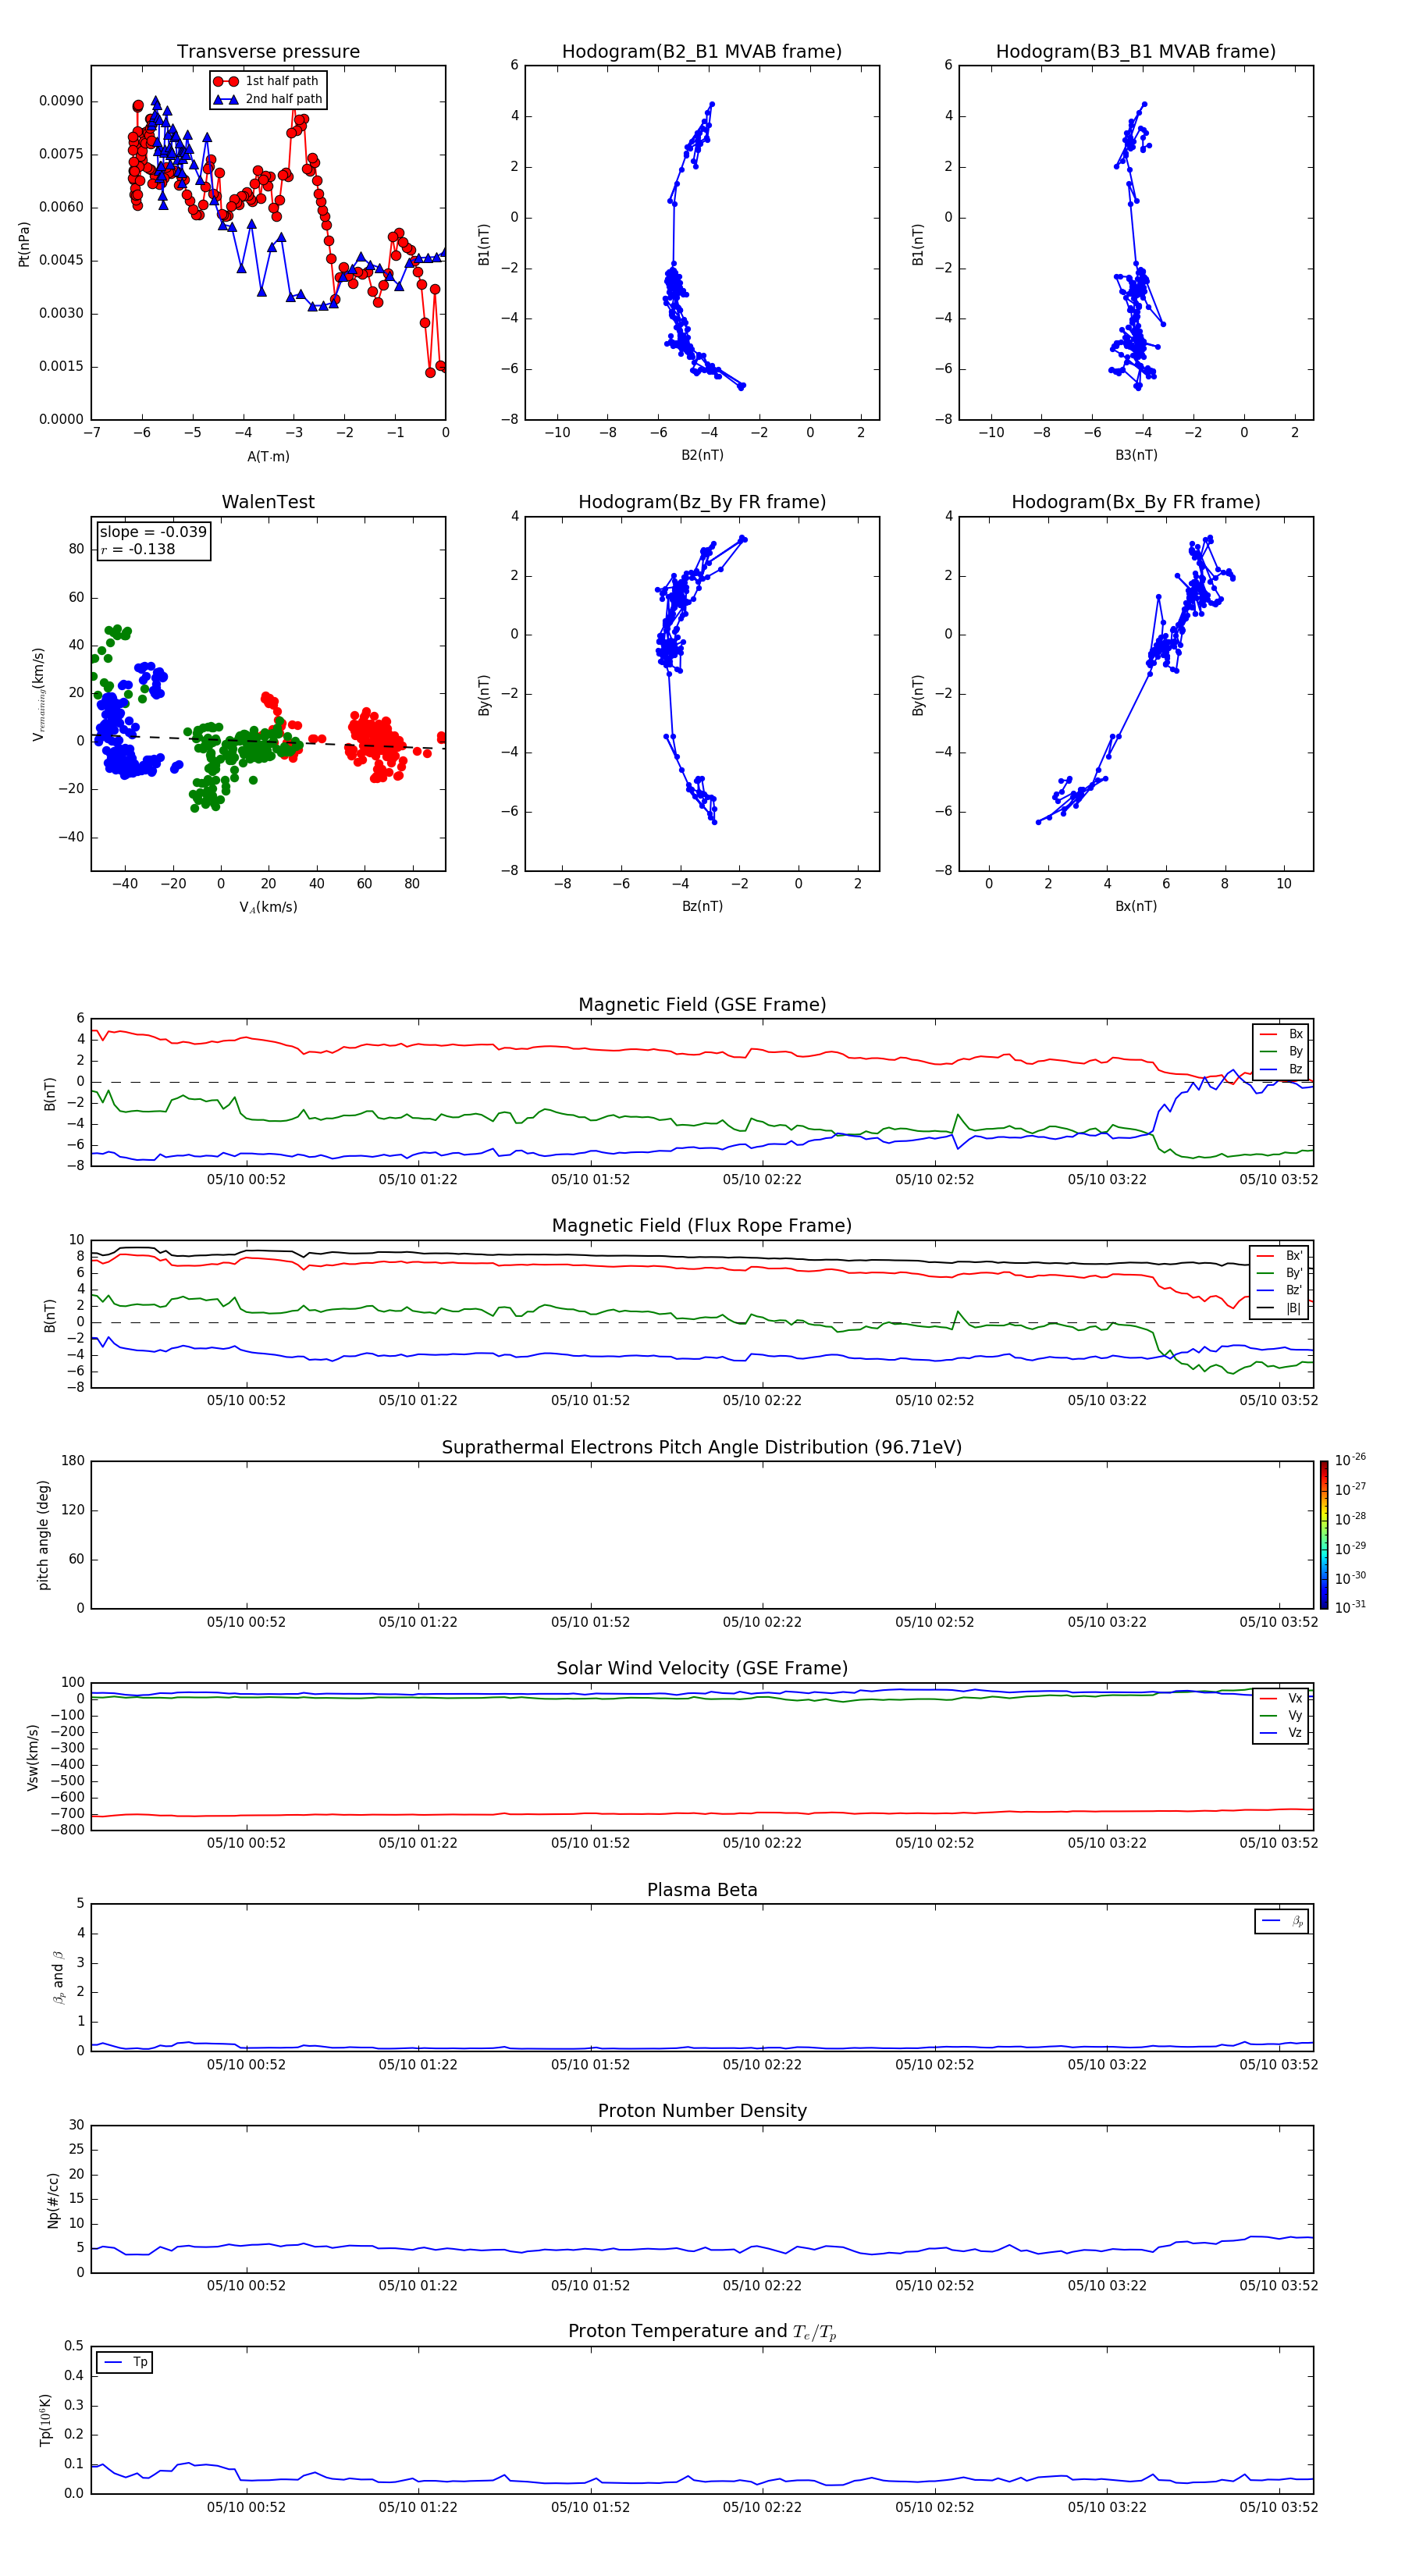Viewport: 1405px width, 2576px height.
Task: Click the 10^-31 colorbar label
Action: pos(1350,1607)
